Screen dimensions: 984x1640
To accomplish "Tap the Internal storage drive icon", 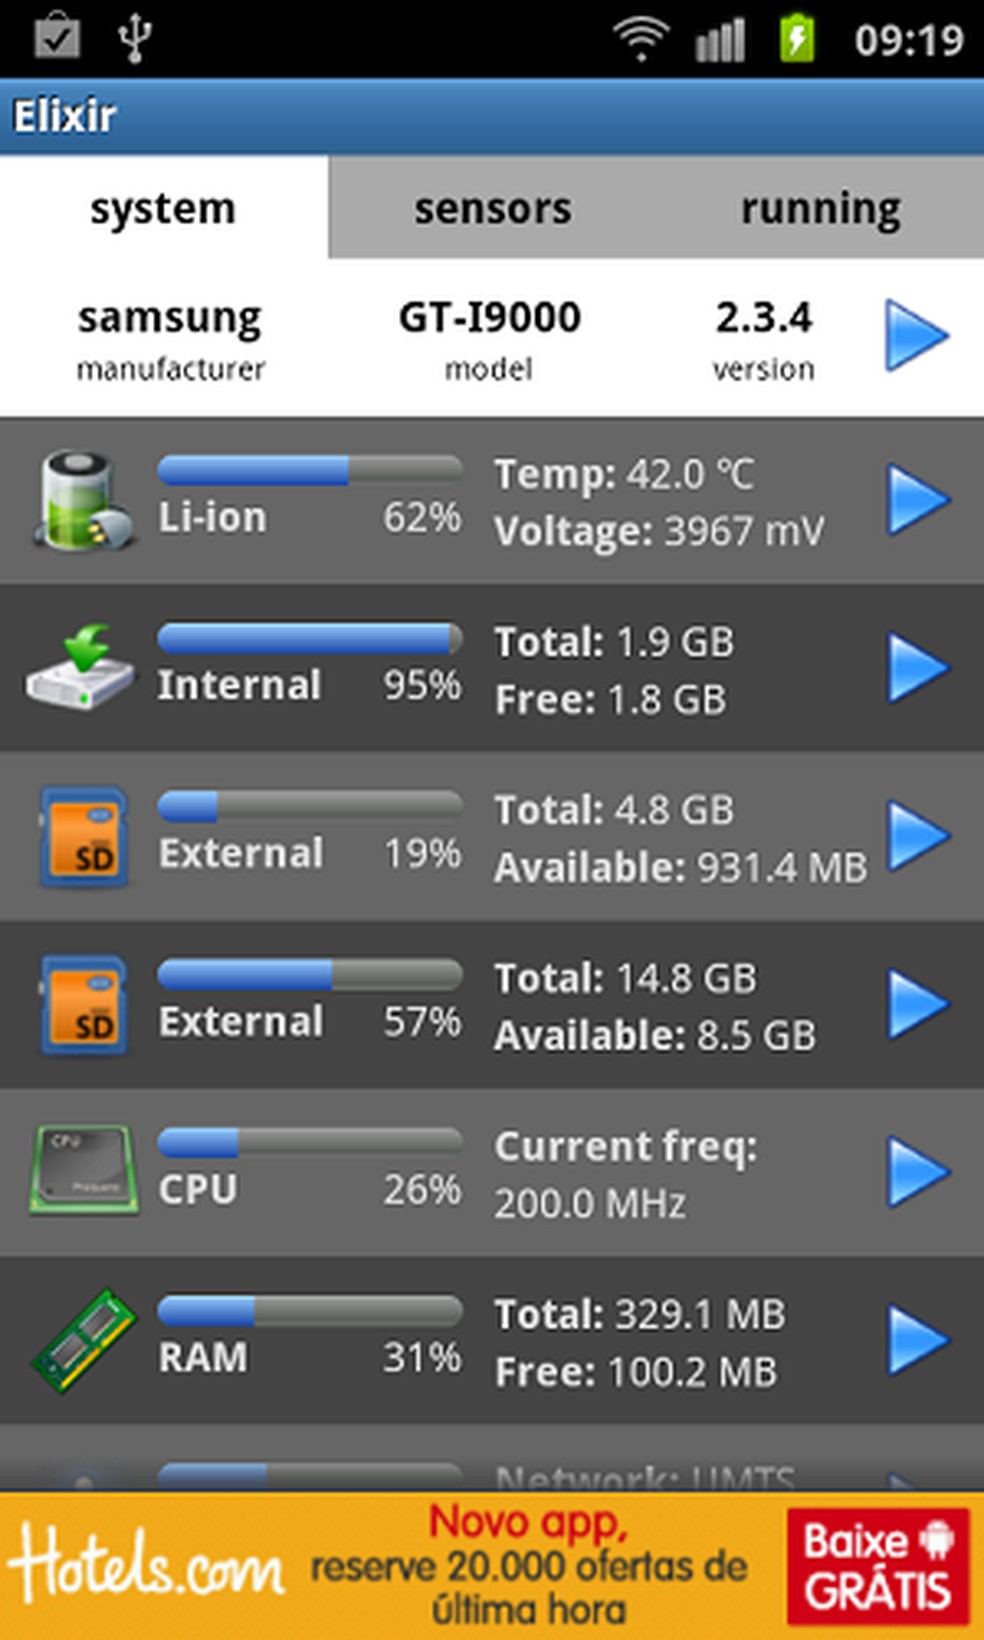I will click(x=80, y=668).
